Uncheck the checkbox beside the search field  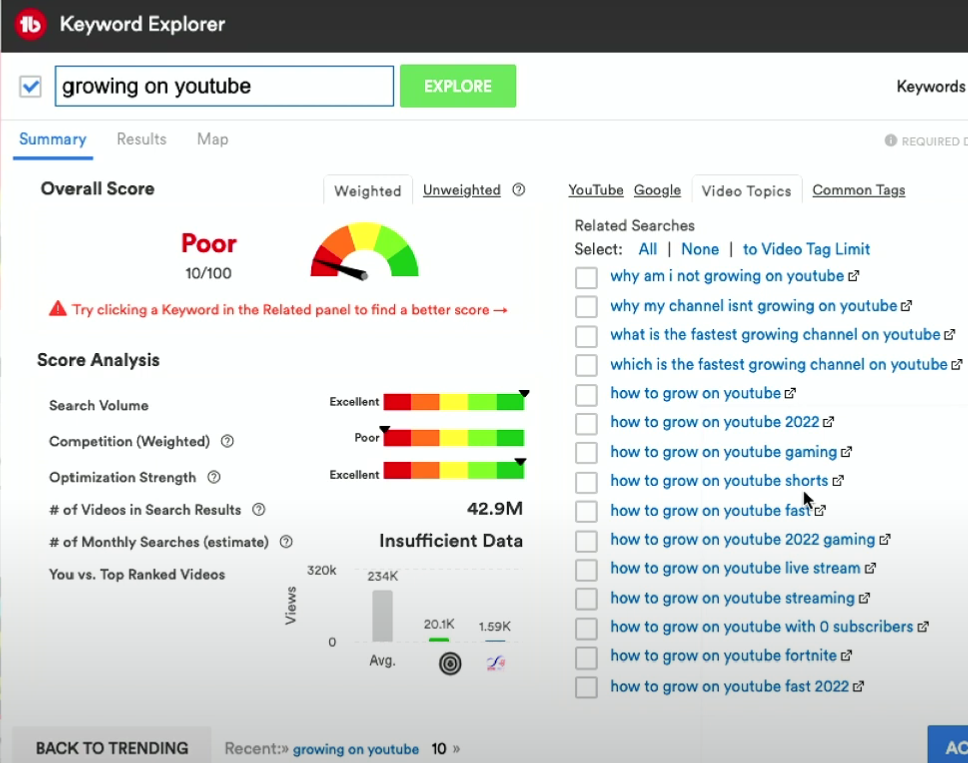[30, 86]
